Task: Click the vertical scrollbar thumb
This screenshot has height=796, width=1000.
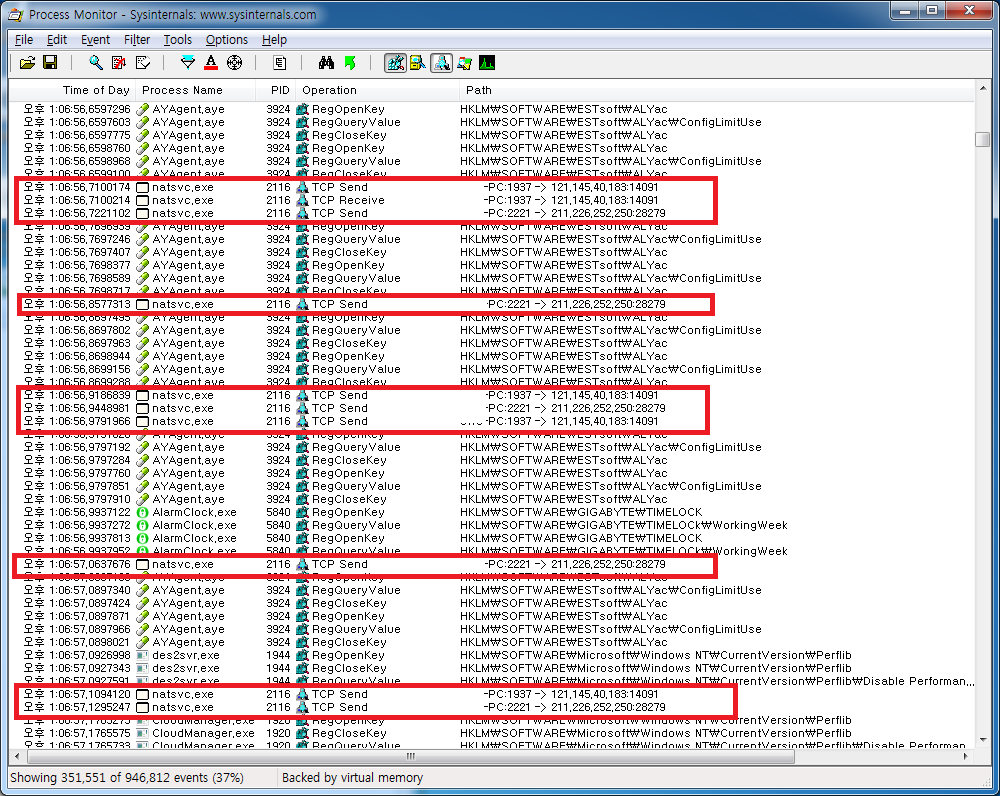Action: point(982,139)
